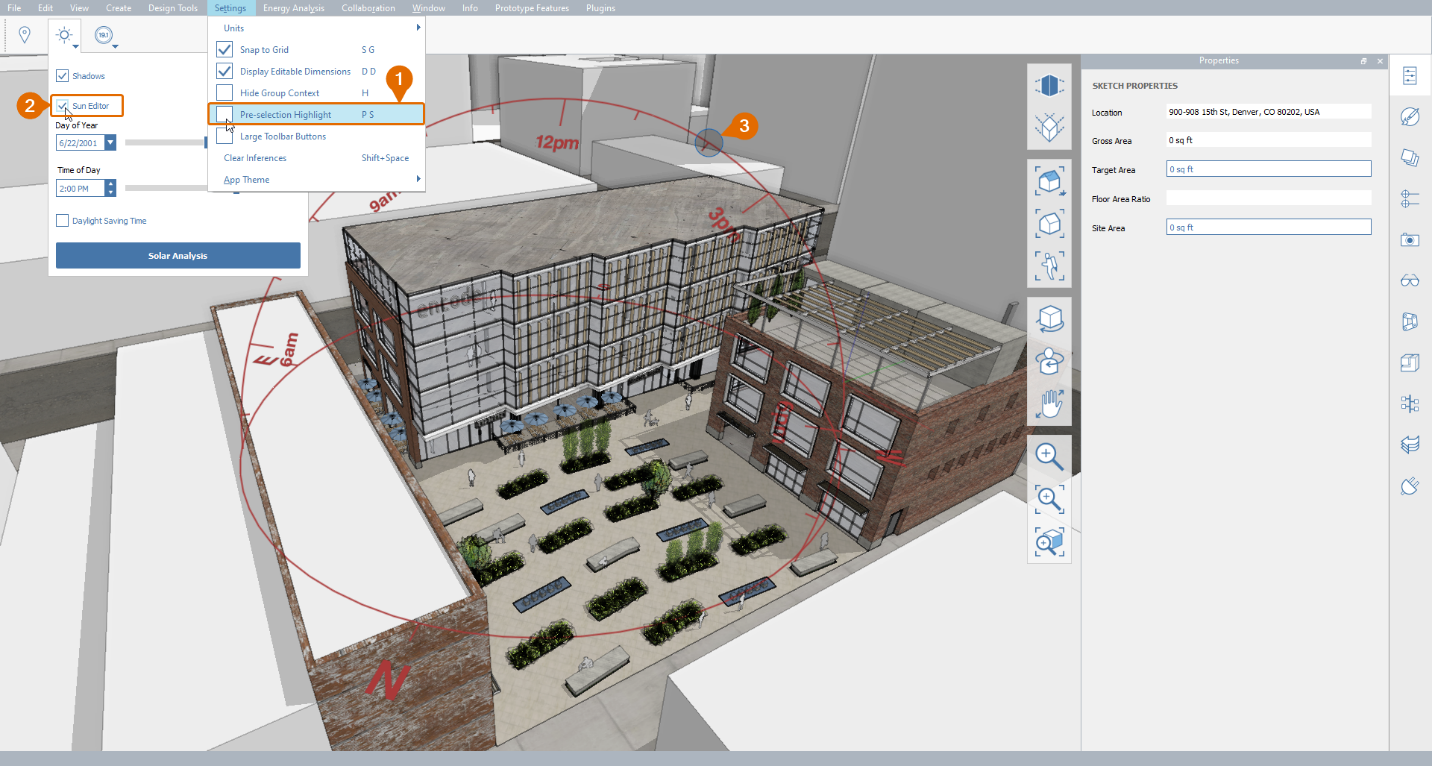Click the Set Location pin icon
Screen dimensions: 1432x766
point(25,36)
